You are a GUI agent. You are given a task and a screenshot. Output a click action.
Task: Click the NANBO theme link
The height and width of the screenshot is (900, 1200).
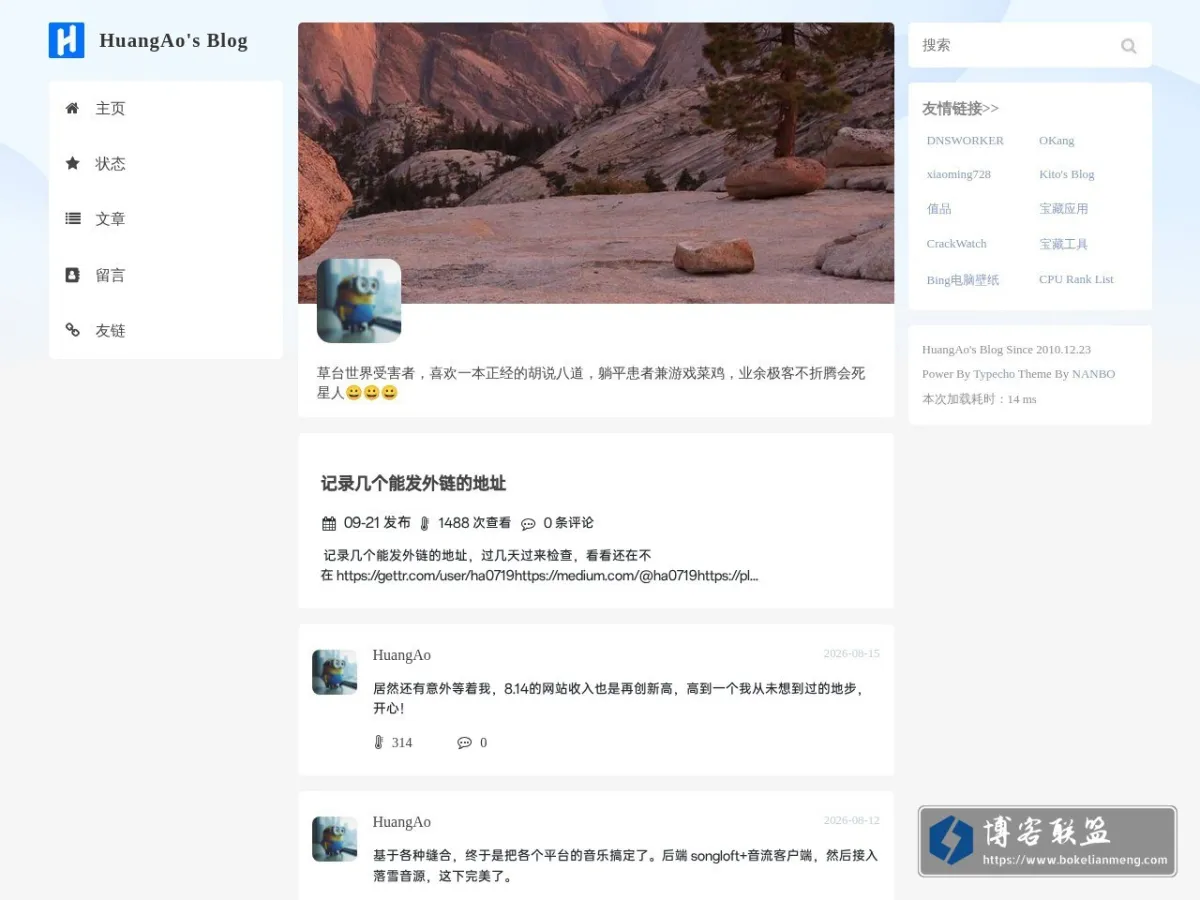(1093, 374)
